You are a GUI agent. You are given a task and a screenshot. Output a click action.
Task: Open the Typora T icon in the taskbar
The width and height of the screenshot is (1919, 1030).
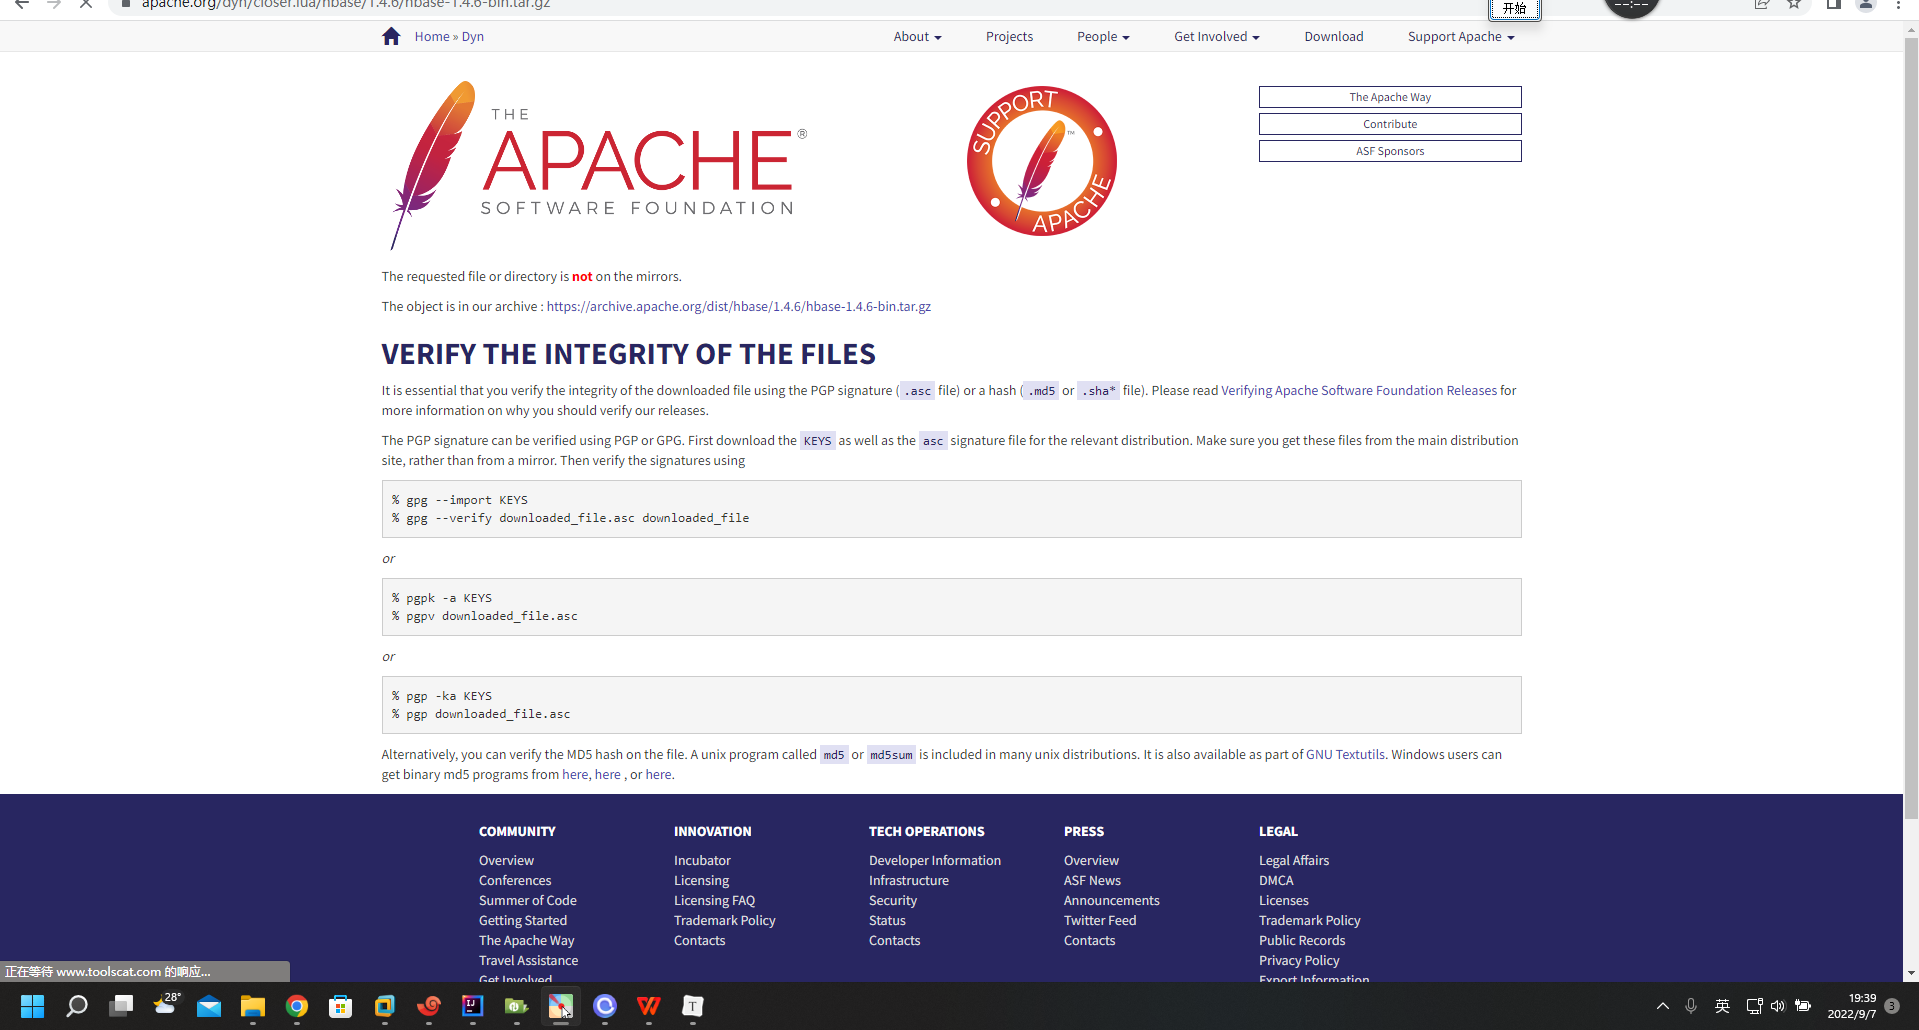[x=693, y=1006]
